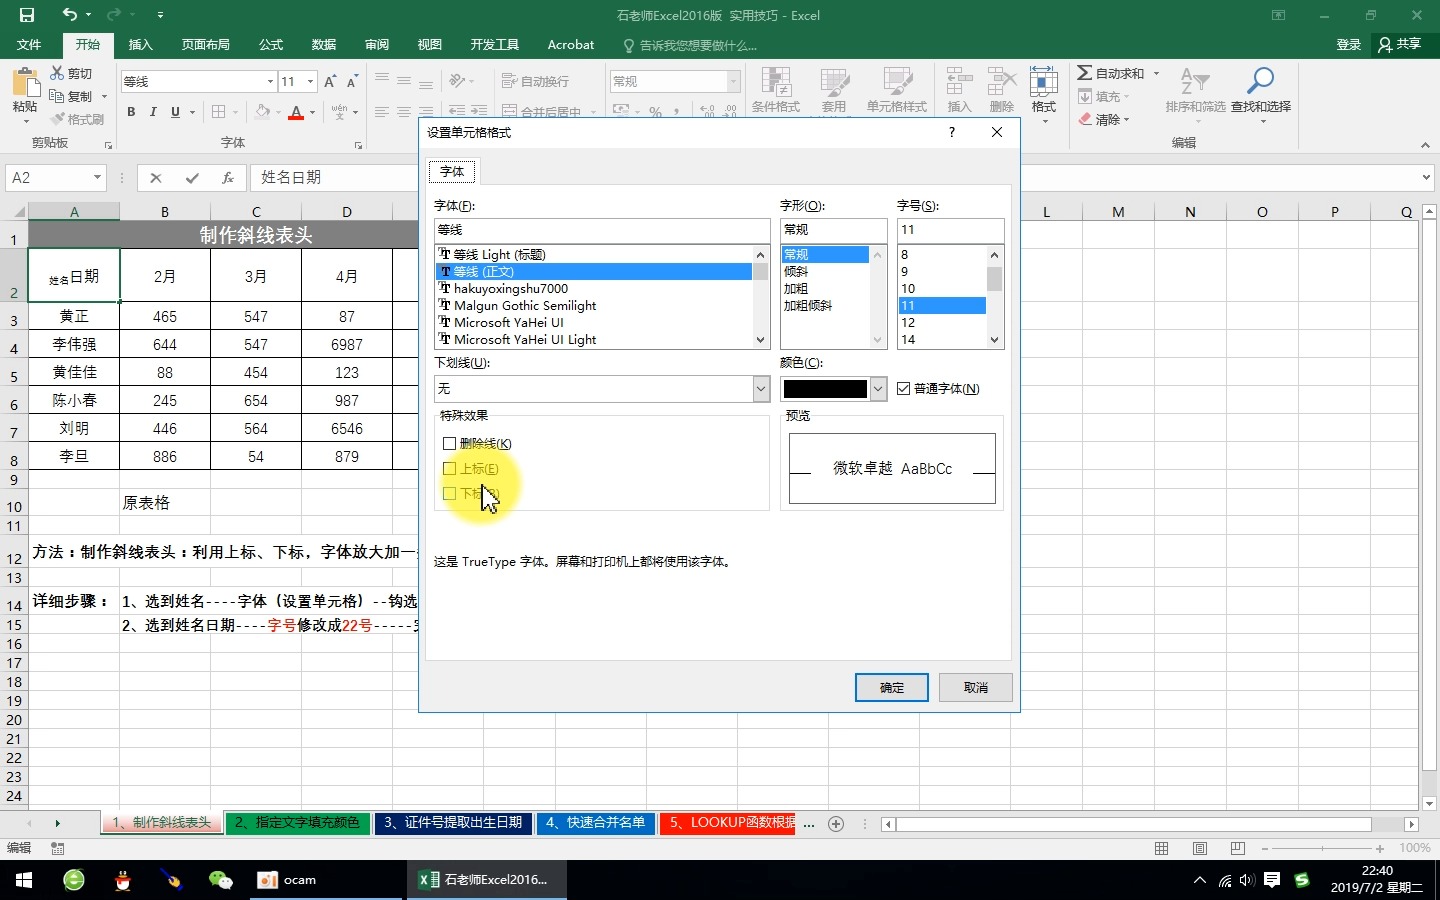The image size is (1440, 900).
Task: Uncheck the 普通字体 checkbox
Action: (x=903, y=389)
